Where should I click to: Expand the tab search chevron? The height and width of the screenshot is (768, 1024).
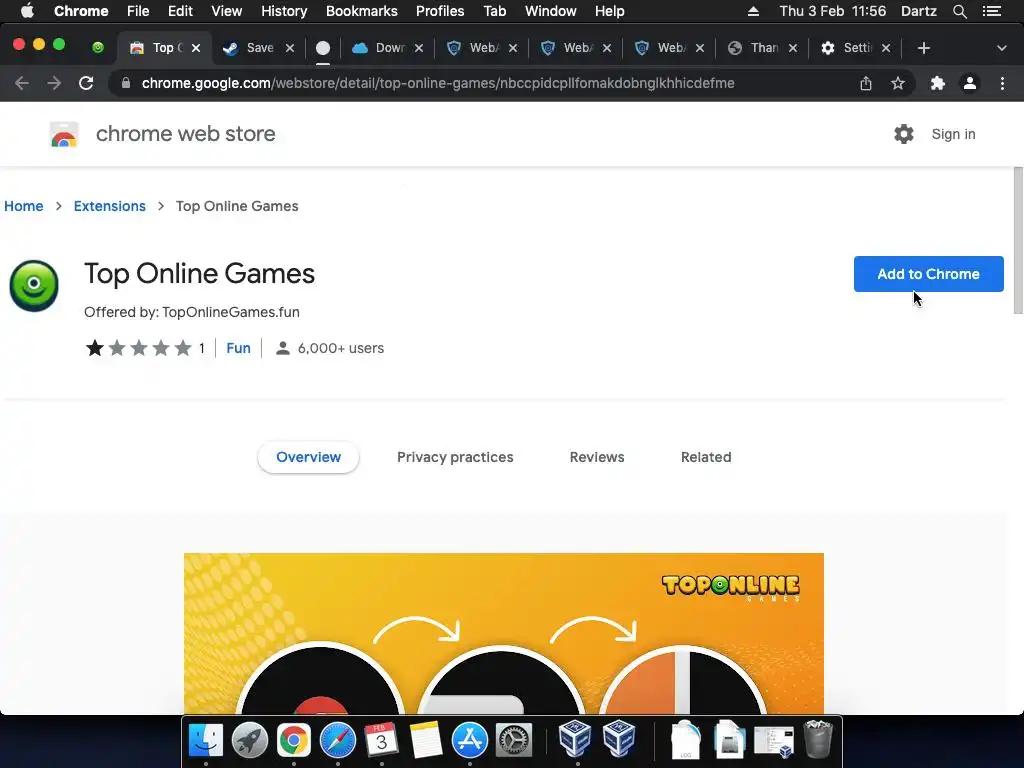1002,48
